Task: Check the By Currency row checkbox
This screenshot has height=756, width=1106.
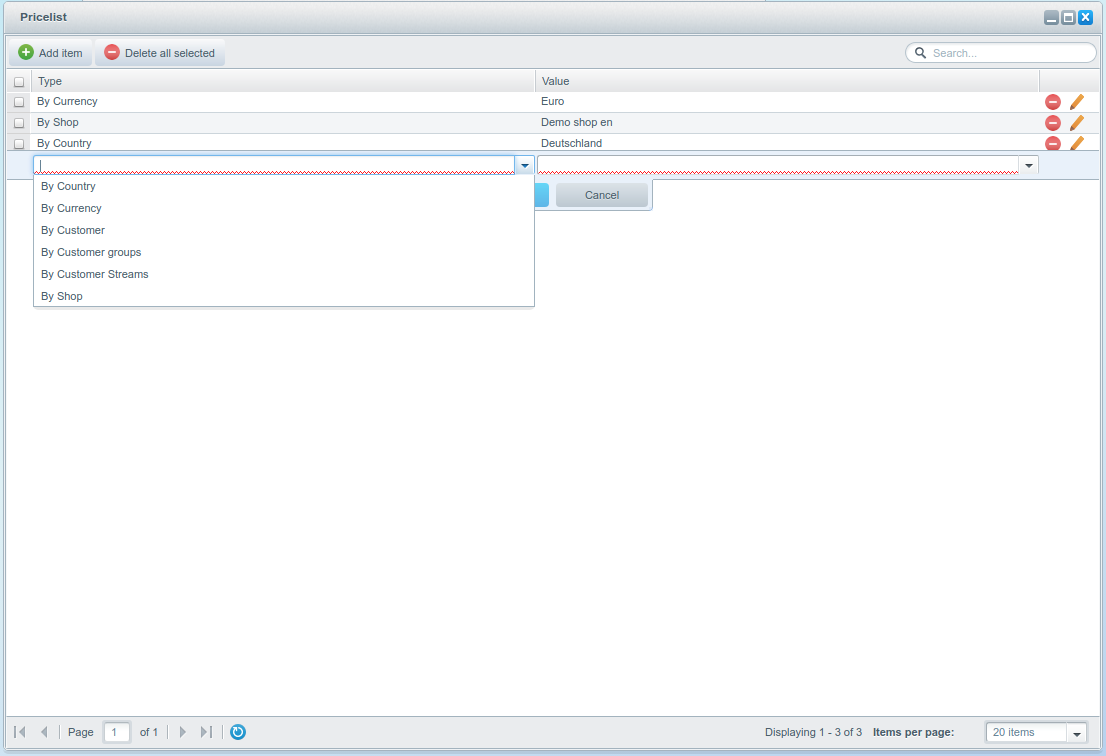Action: tap(19, 102)
